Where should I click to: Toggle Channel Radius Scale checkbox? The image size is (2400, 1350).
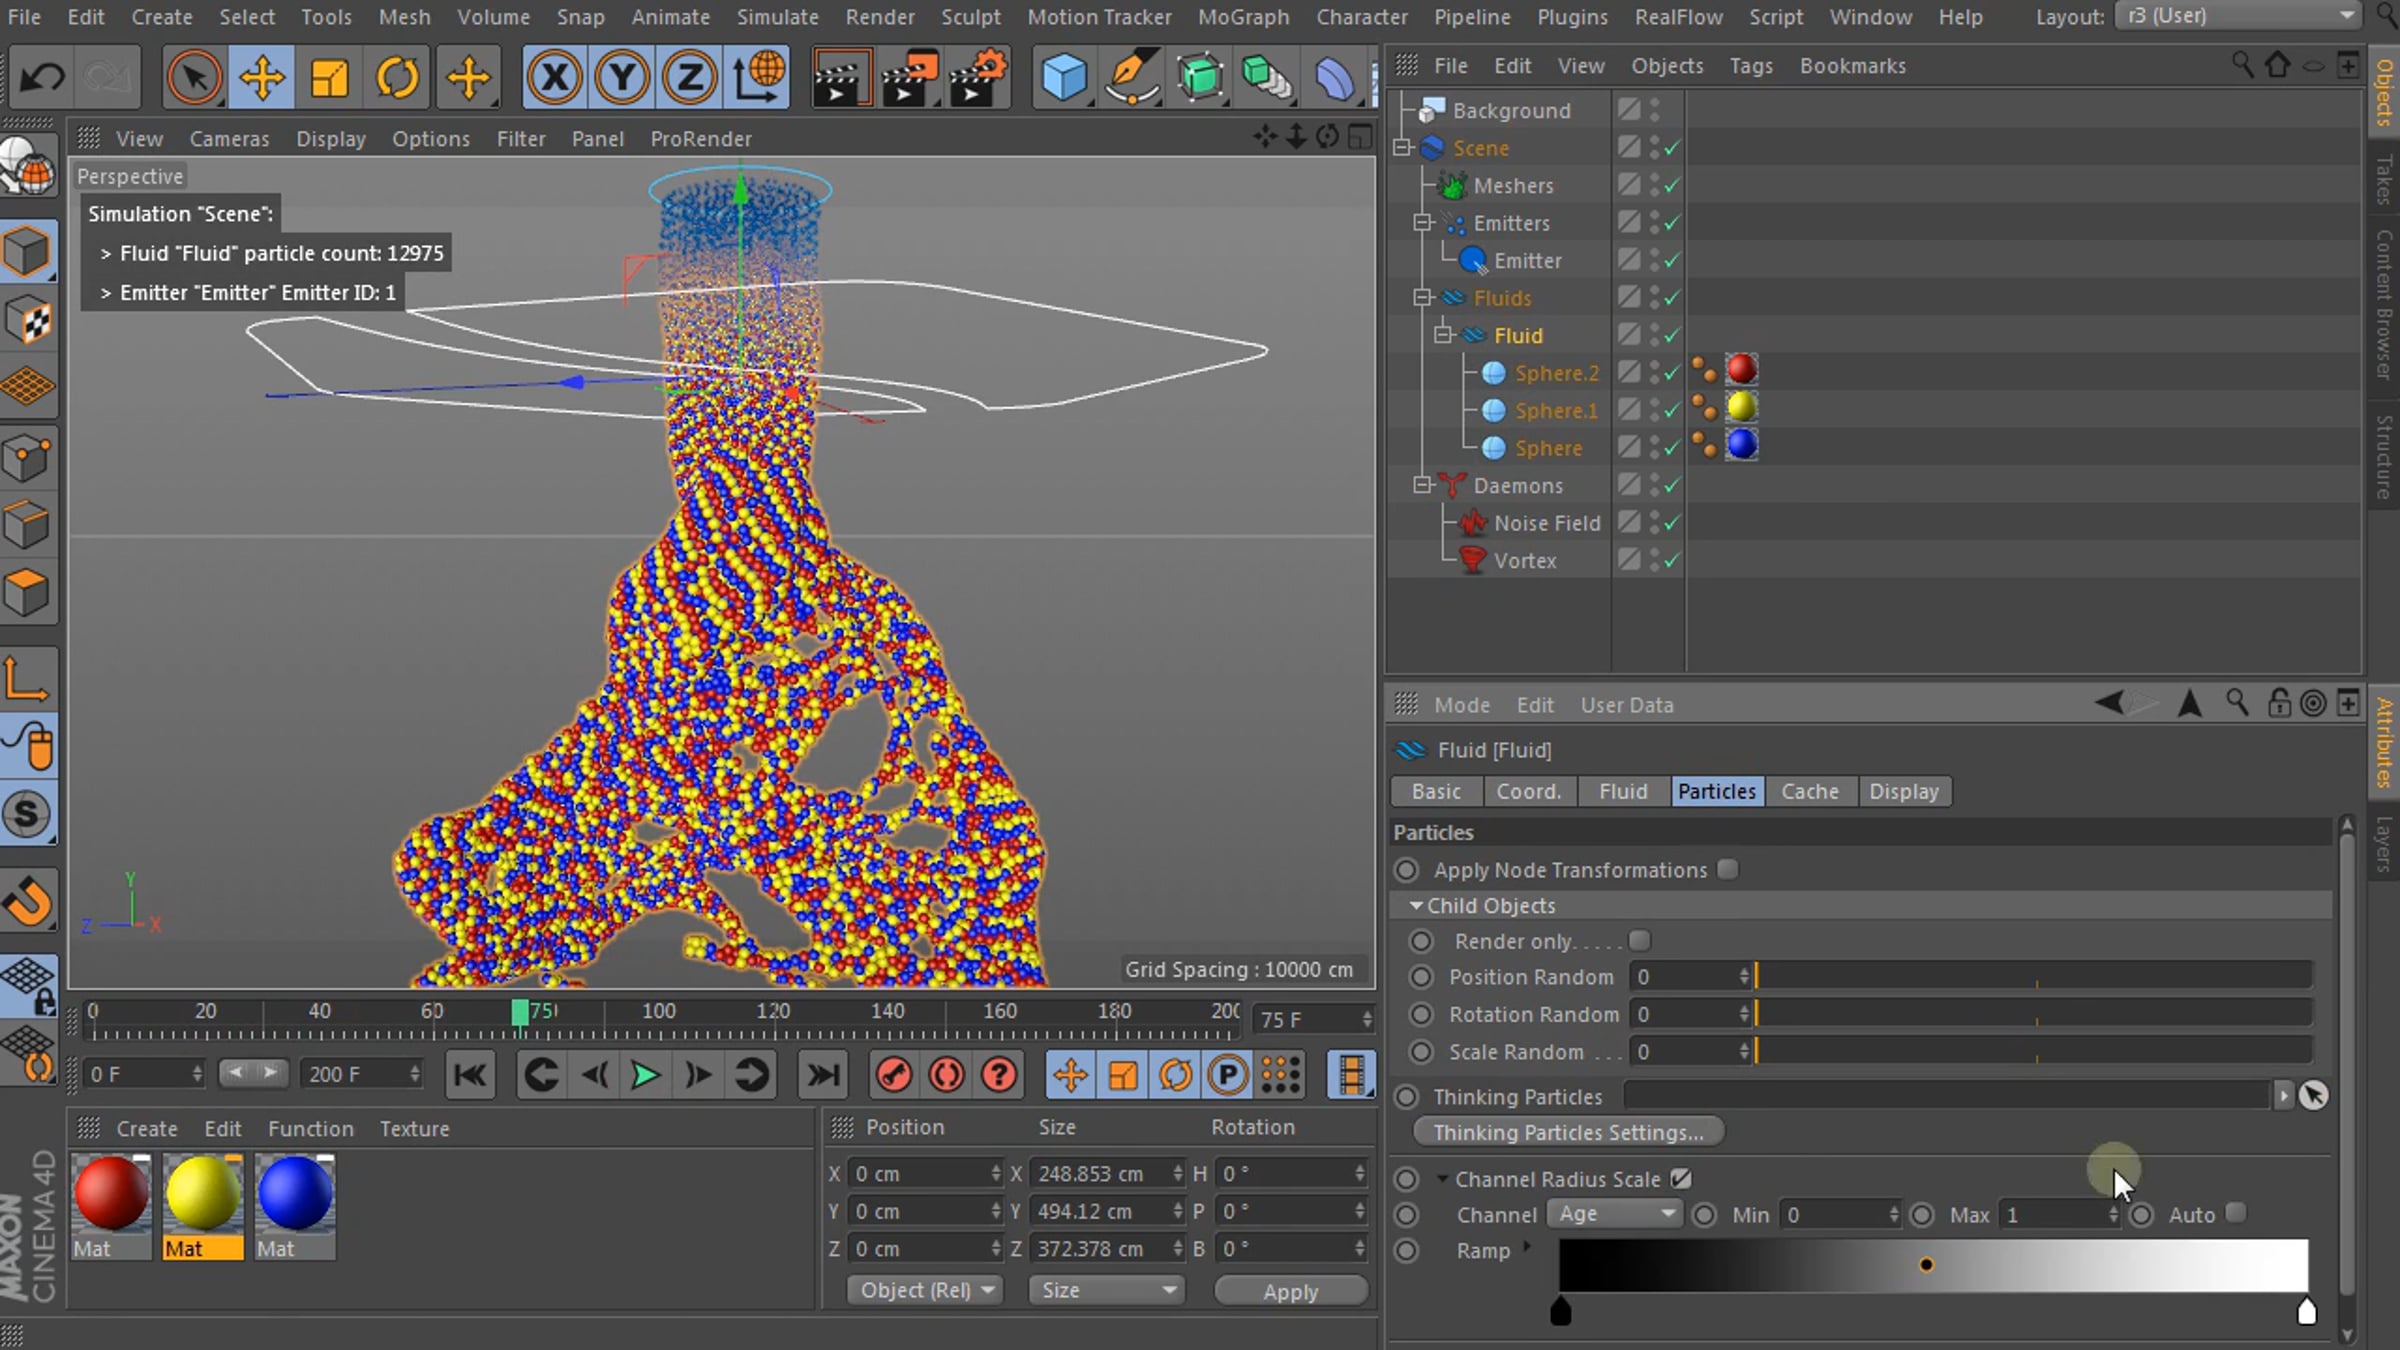click(x=1681, y=1179)
